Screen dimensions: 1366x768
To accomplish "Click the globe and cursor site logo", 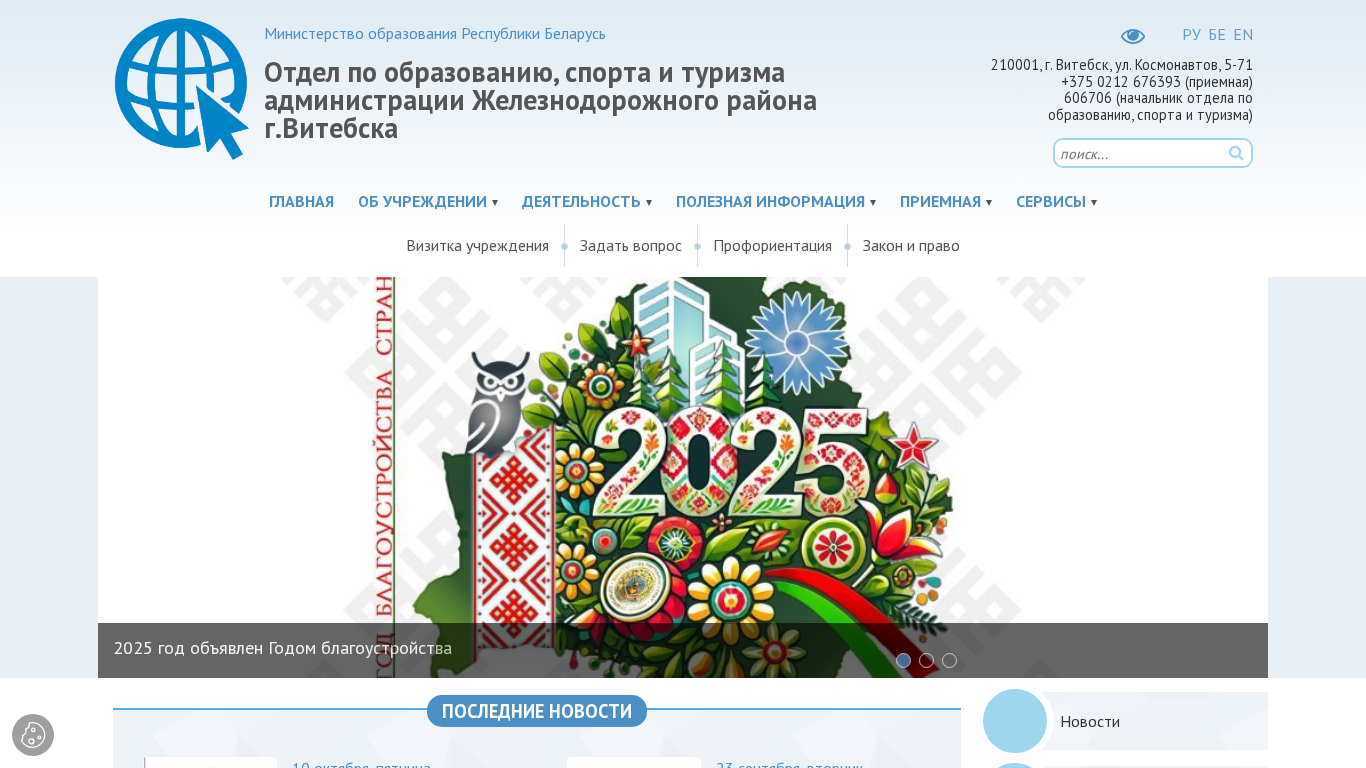I will tap(181, 89).
